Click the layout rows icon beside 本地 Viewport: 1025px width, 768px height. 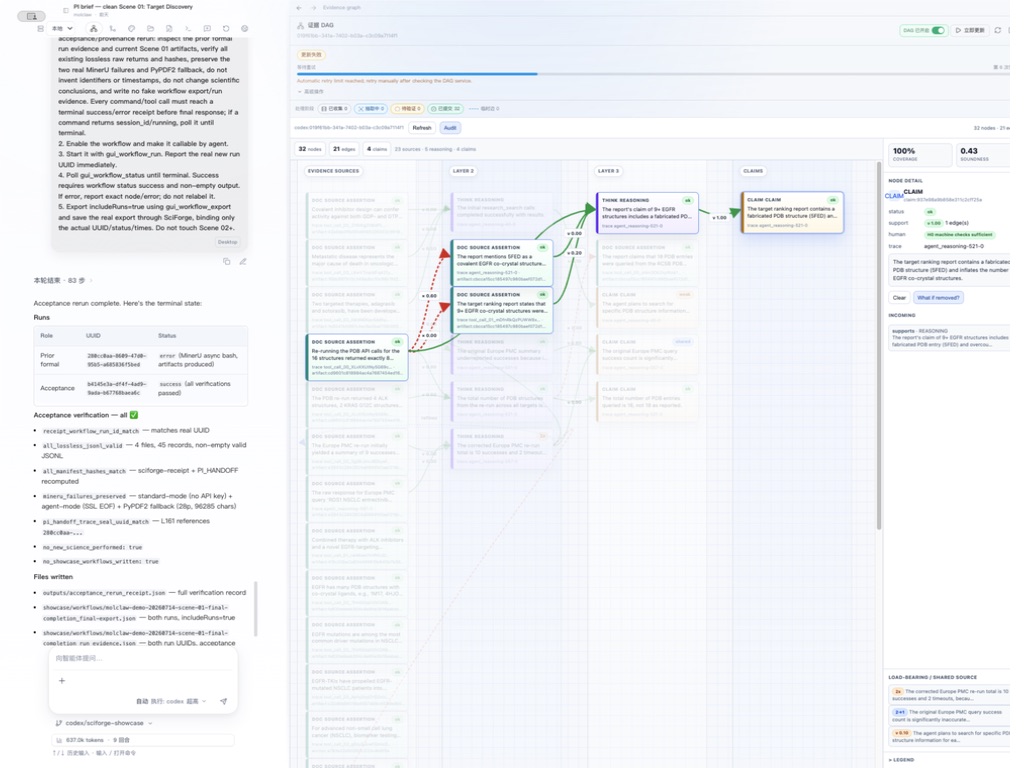(41, 29)
